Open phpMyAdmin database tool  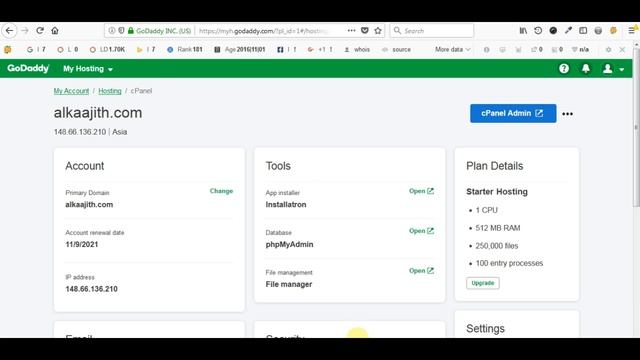pos(421,231)
